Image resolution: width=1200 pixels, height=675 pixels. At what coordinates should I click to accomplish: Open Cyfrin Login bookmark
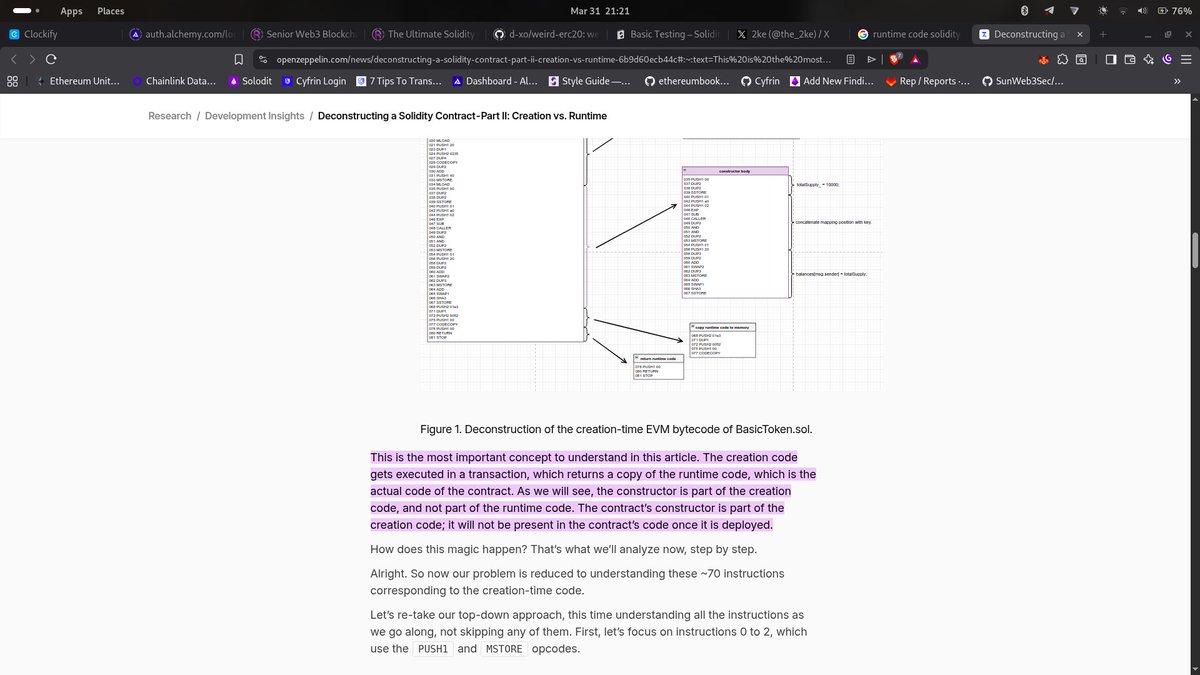(x=314, y=81)
